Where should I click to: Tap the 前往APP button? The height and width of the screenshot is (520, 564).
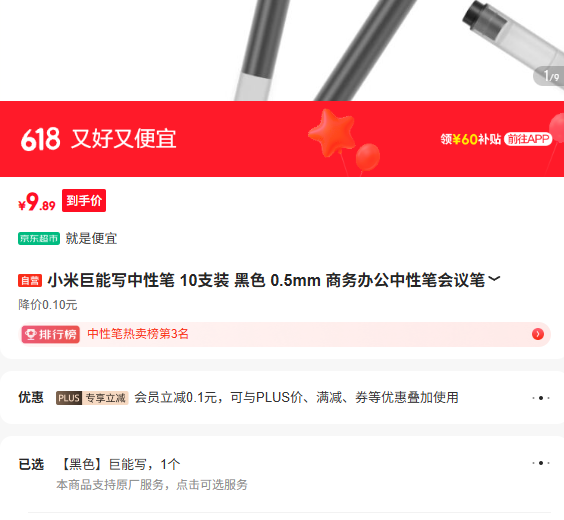[x=528, y=139]
